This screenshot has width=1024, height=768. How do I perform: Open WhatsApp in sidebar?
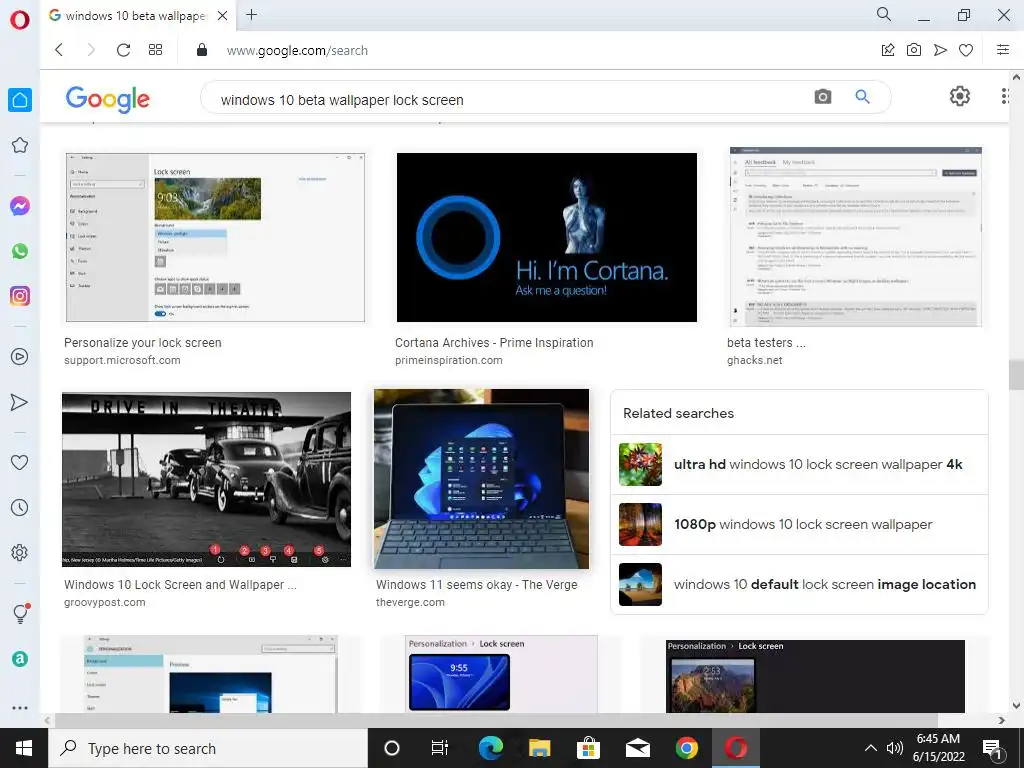[20, 251]
